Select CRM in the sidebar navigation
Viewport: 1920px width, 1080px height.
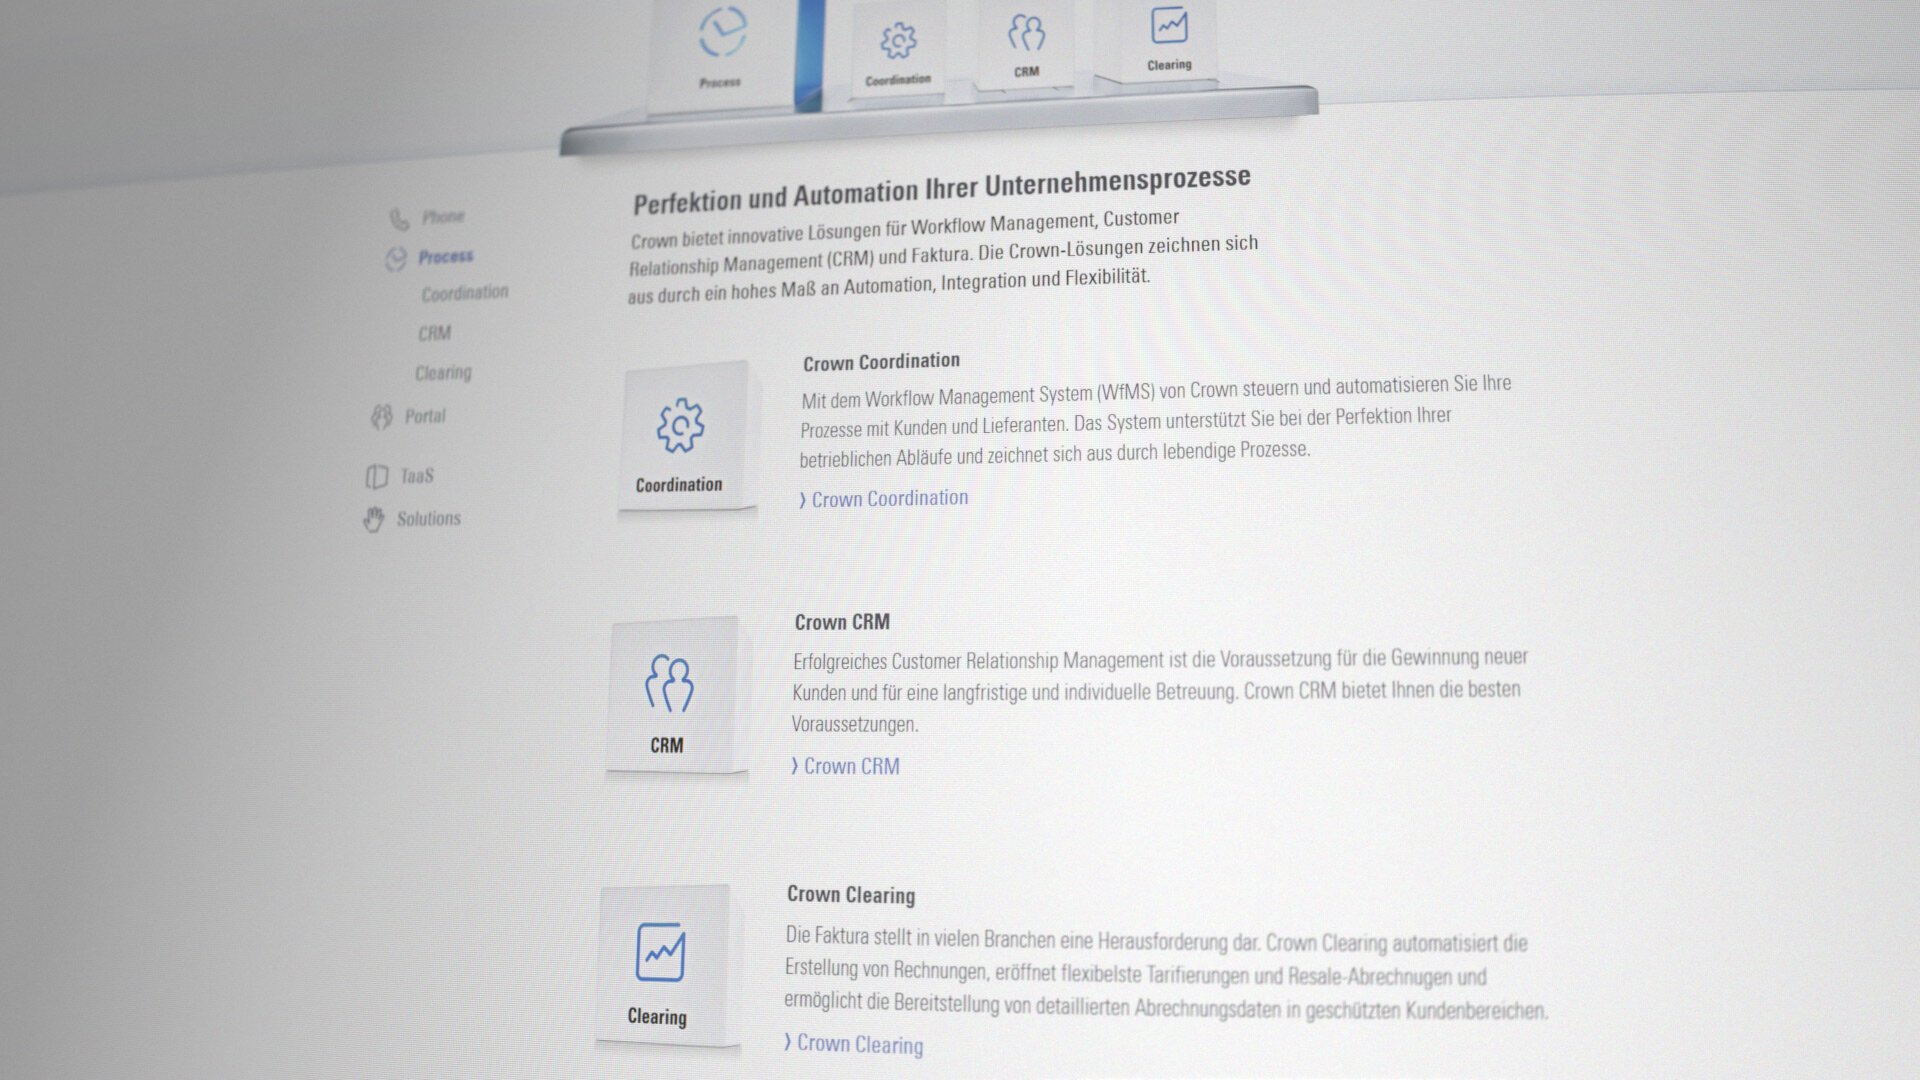(x=434, y=333)
